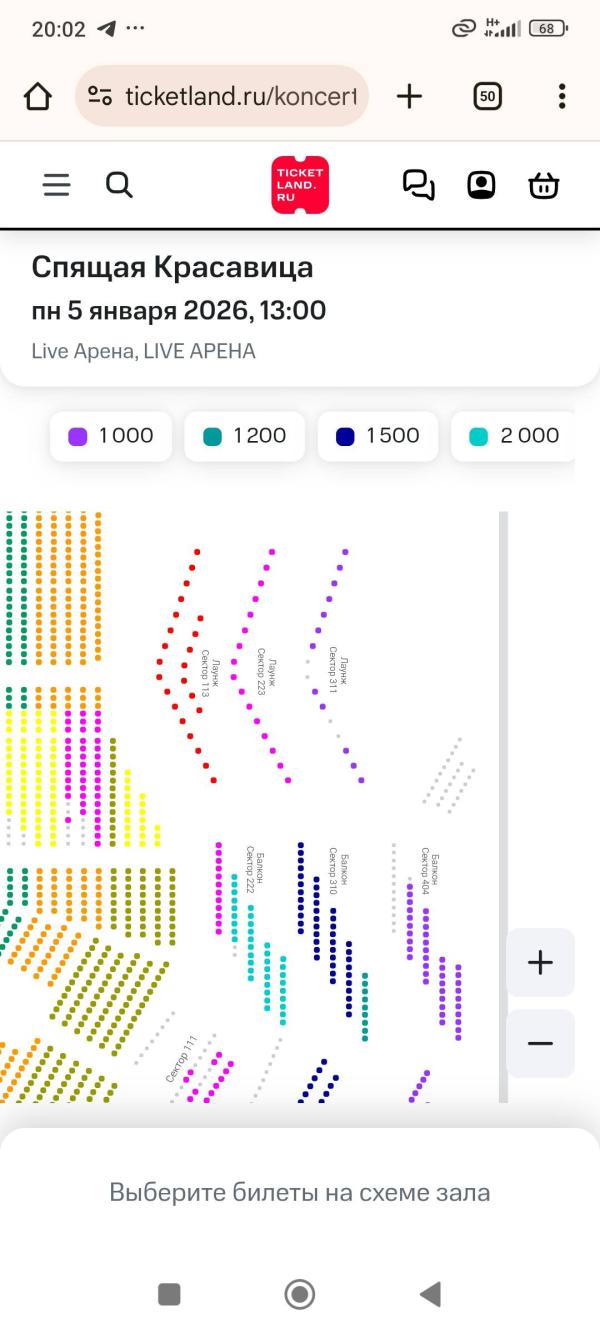
Task: Zoom out of the seating map
Action: coord(540,1043)
